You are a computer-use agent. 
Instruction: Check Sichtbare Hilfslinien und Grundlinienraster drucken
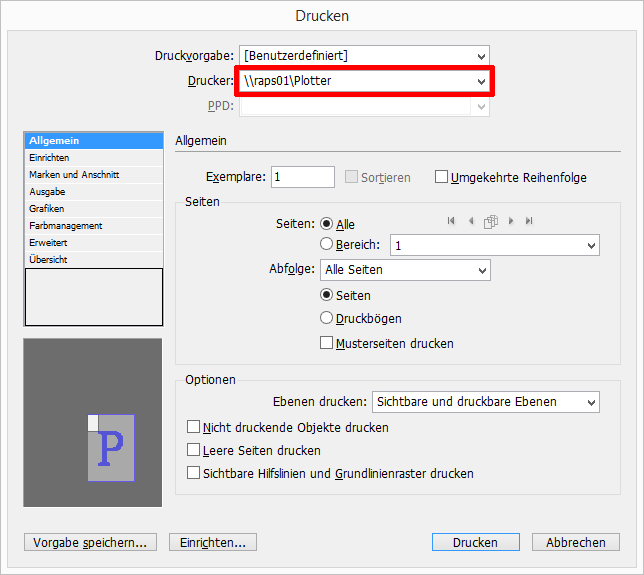tap(193, 473)
